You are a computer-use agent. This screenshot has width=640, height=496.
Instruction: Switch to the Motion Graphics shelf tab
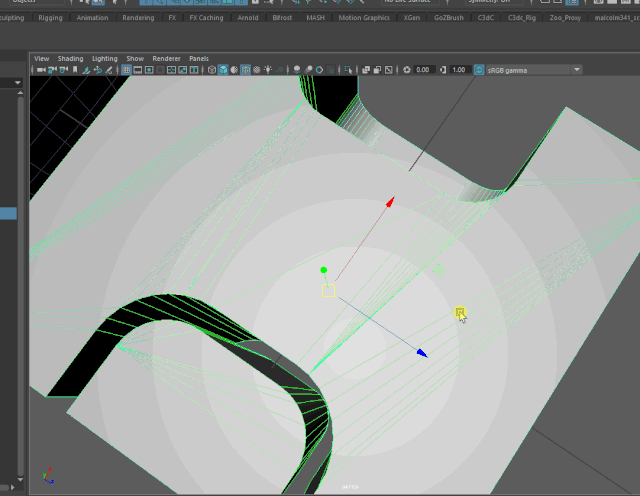pos(364,18)
